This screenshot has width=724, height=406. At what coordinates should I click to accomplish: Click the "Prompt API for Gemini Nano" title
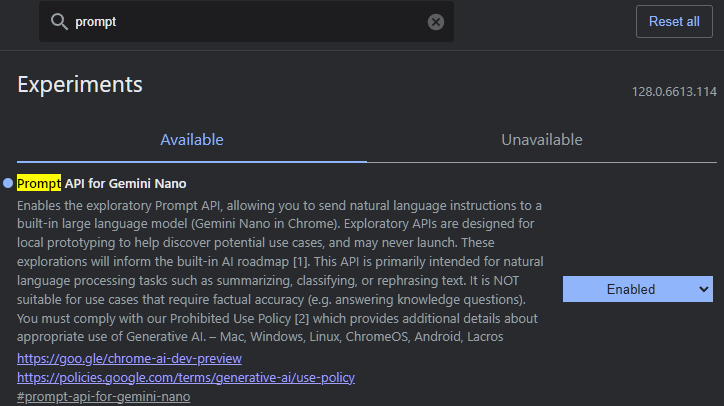(102, 183)
